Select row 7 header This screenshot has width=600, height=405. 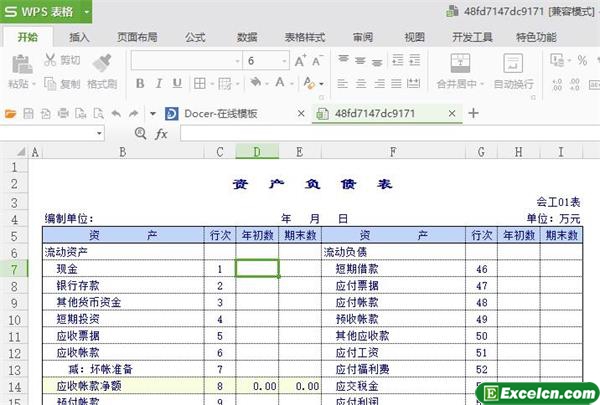point(14,269)
